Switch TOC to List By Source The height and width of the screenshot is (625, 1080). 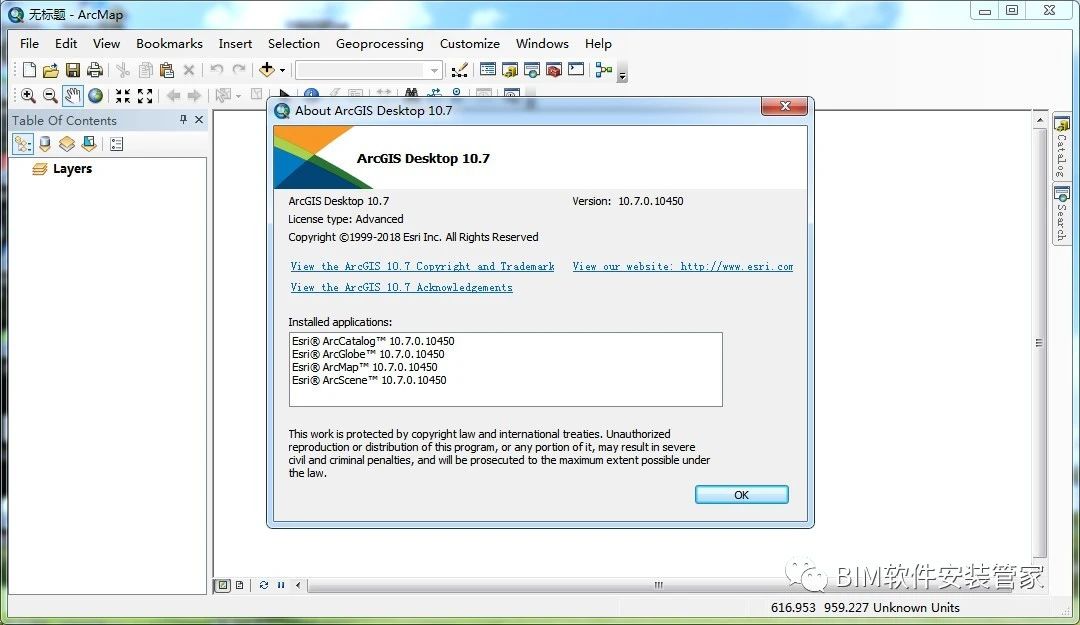[x=45, y=143]
